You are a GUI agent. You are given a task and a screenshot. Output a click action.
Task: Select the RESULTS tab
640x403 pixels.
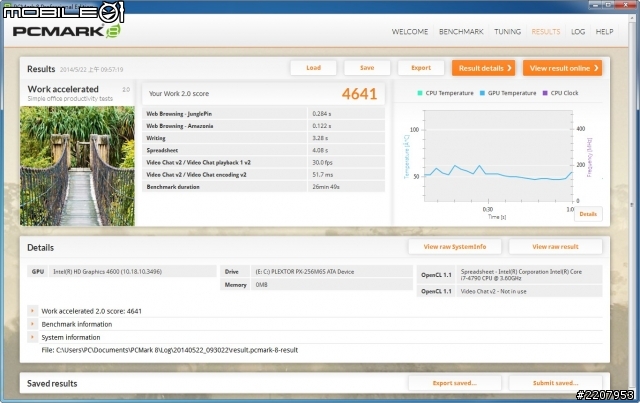(546, 31)
